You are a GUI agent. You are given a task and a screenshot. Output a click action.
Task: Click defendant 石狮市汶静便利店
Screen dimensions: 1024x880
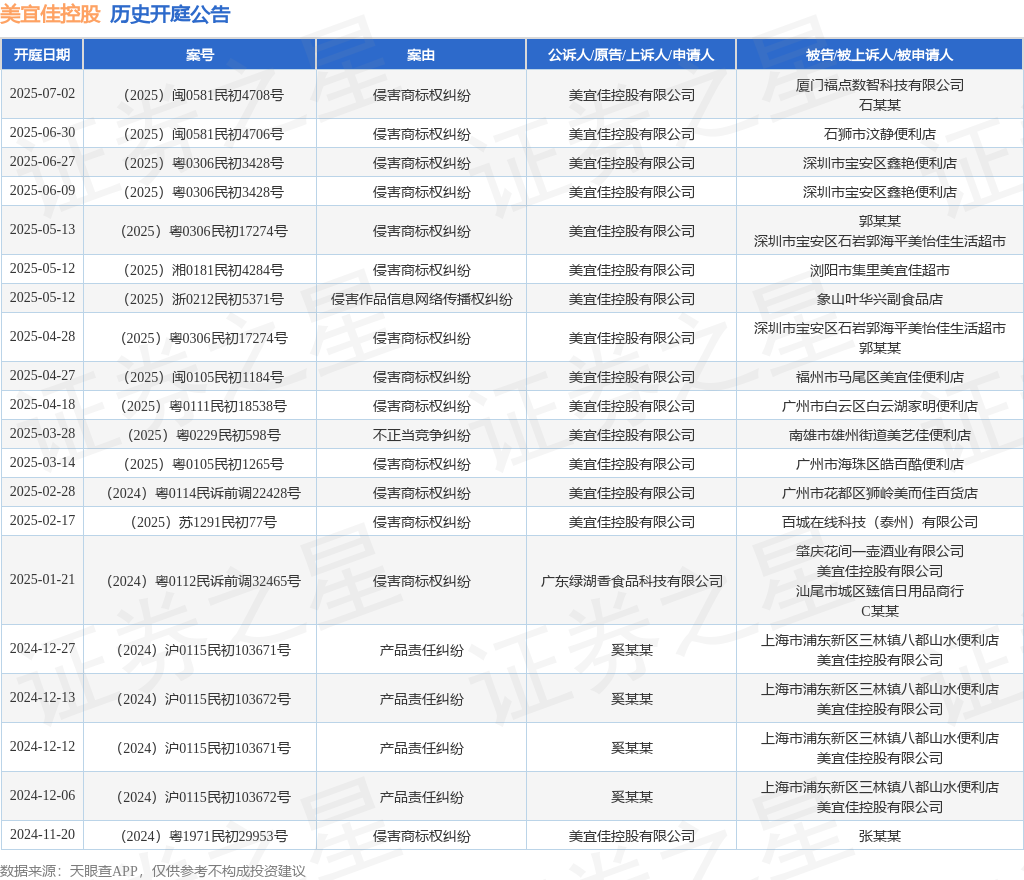[x=880, y=134]
